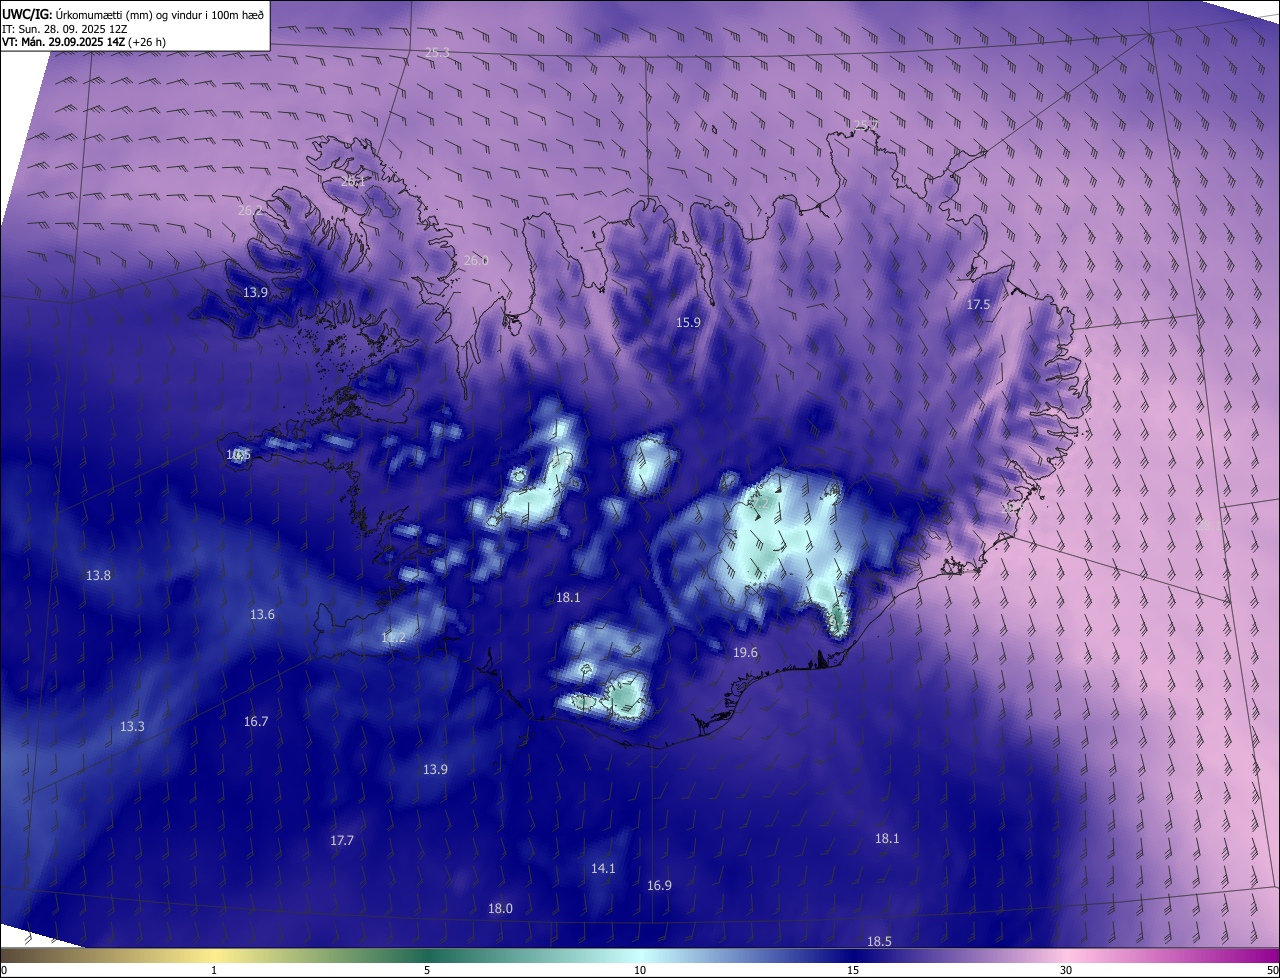Select the 13.6 value label
The image size is (1280, 978).
point(262,615)
